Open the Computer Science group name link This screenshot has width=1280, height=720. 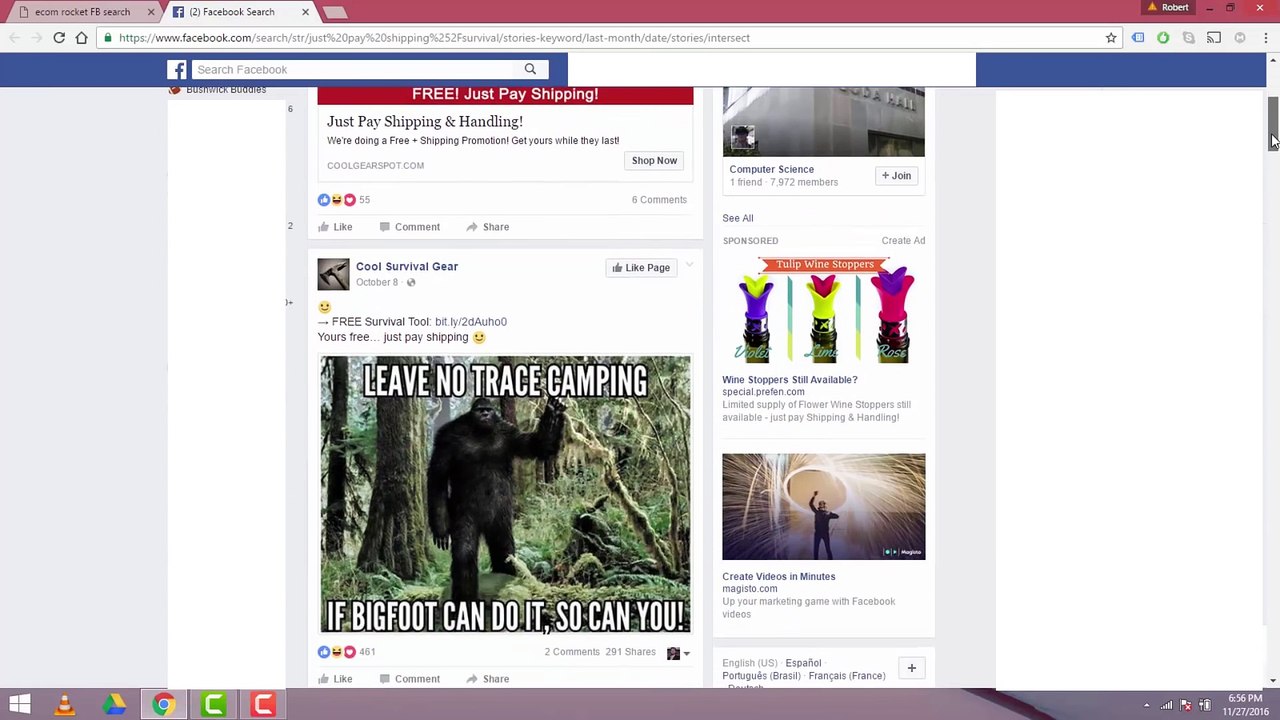coord(772,170)
